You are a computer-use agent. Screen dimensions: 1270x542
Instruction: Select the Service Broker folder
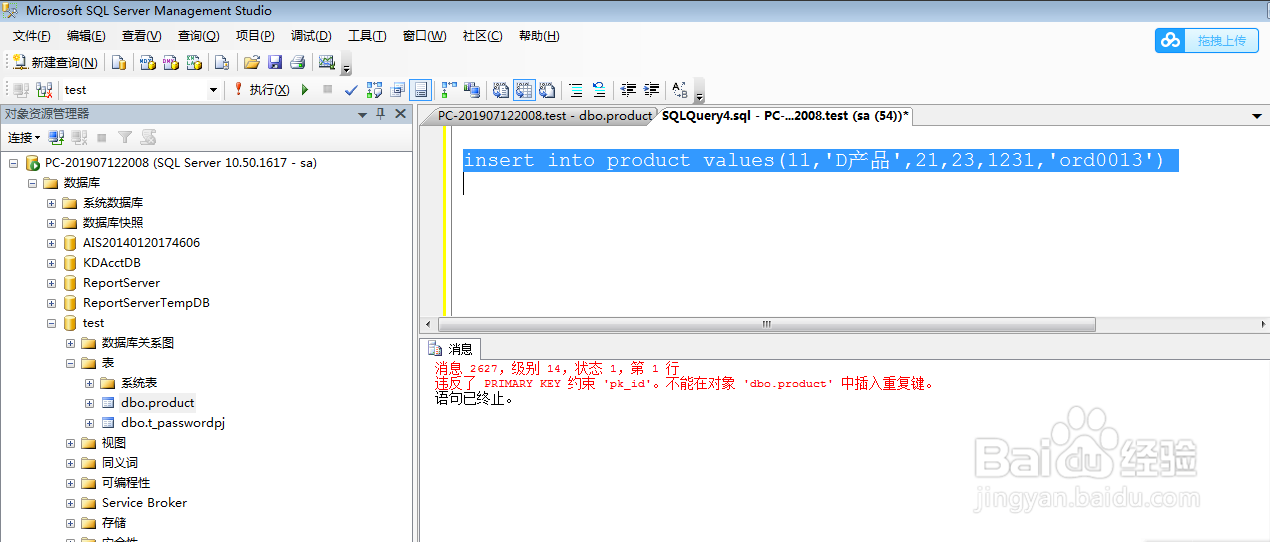coord(144,503)
